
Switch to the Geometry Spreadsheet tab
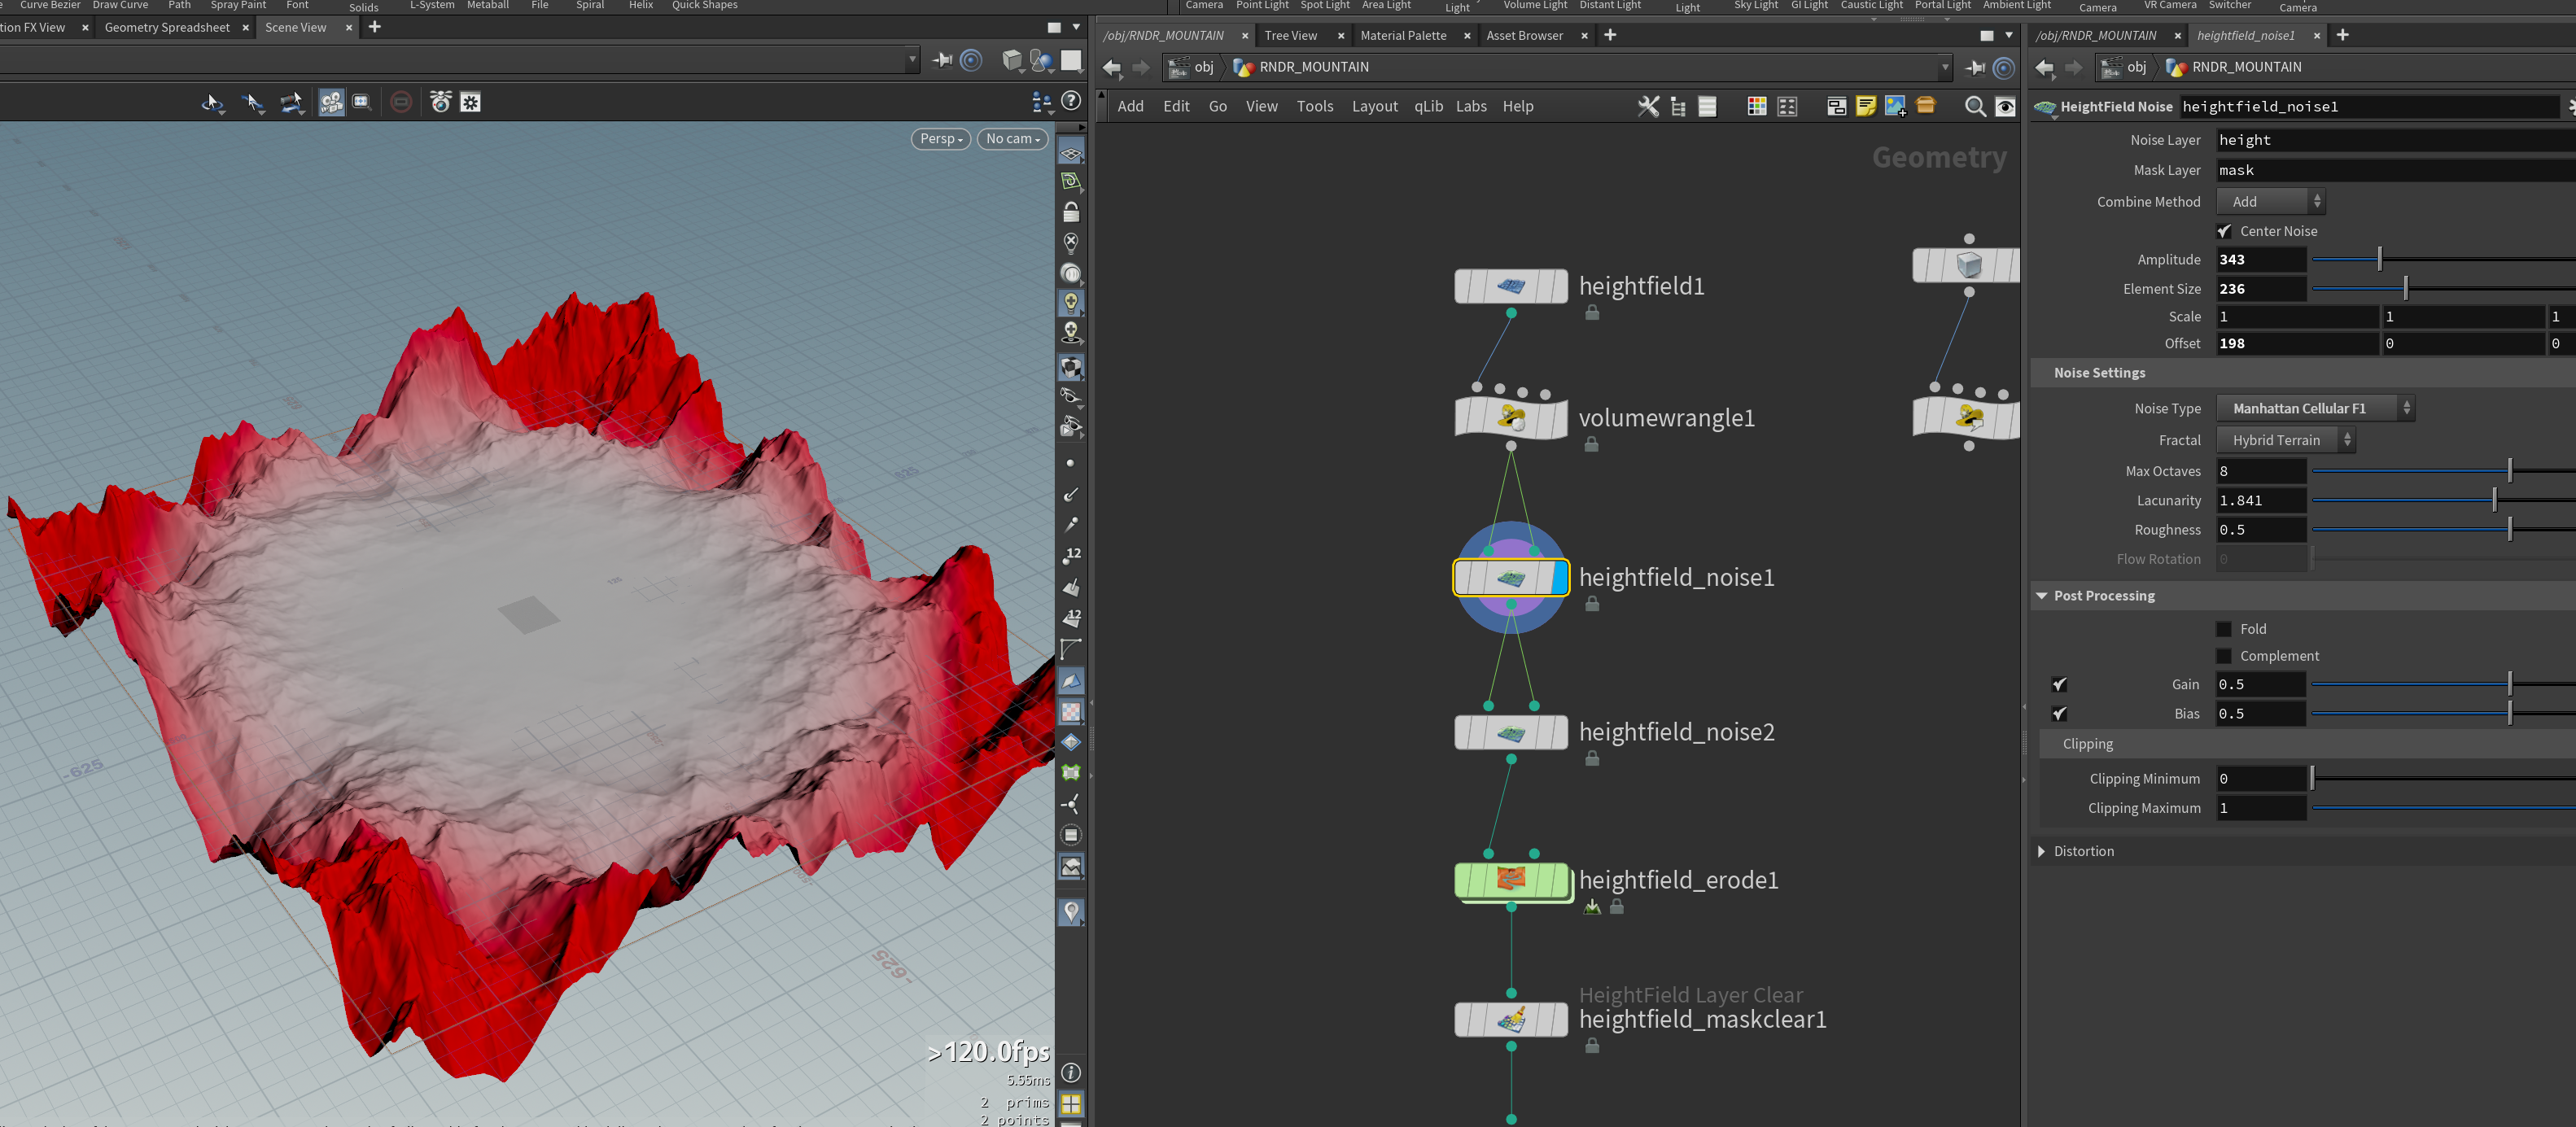point(167,27)
